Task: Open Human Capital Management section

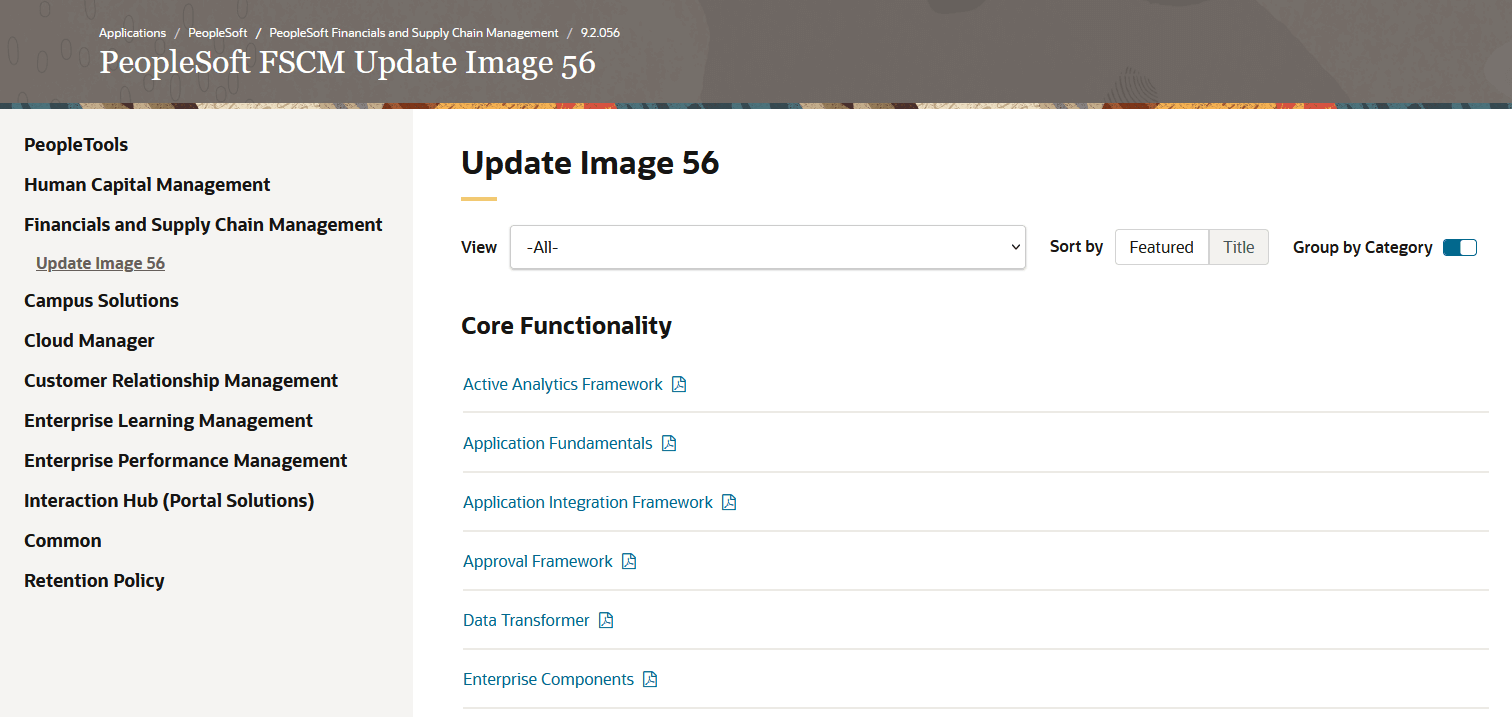Action: tap(147, 184)
